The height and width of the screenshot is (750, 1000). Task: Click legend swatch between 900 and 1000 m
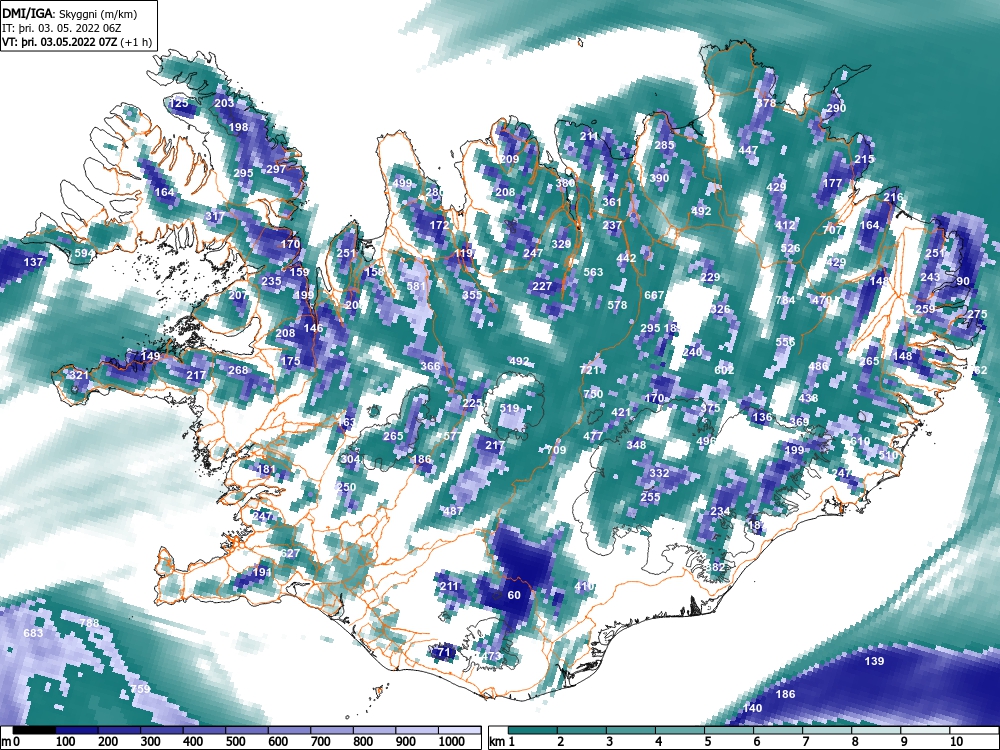(x=417, y=730)
